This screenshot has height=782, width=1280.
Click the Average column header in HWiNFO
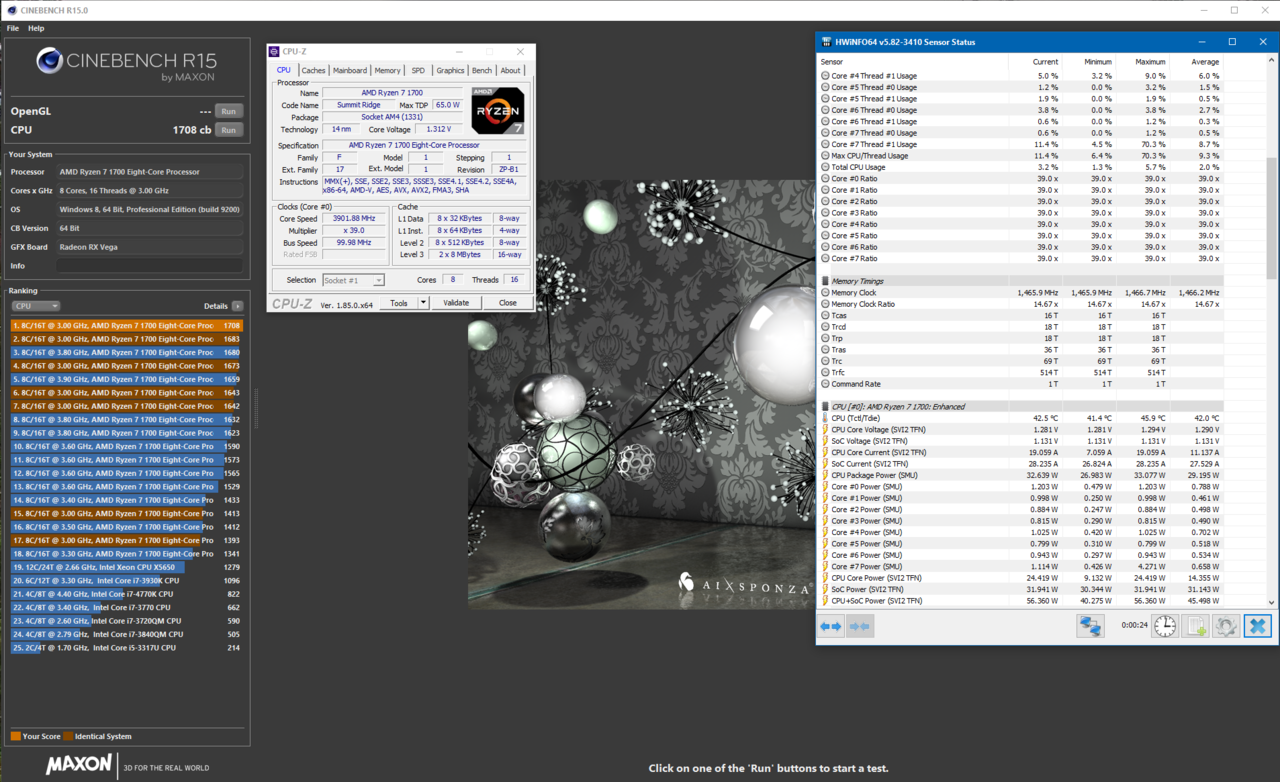pyautogui.click(x=1206, y=62)
